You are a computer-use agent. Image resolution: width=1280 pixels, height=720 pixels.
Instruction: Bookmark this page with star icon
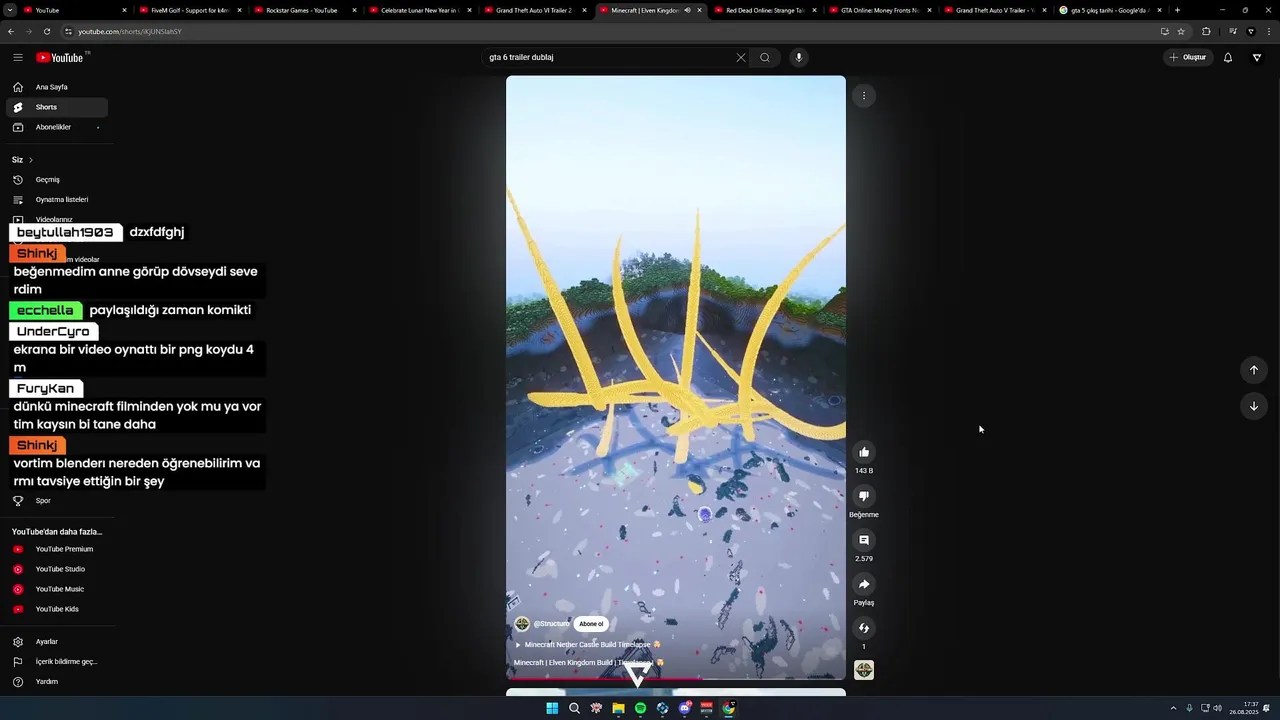tap(1181, 31)
